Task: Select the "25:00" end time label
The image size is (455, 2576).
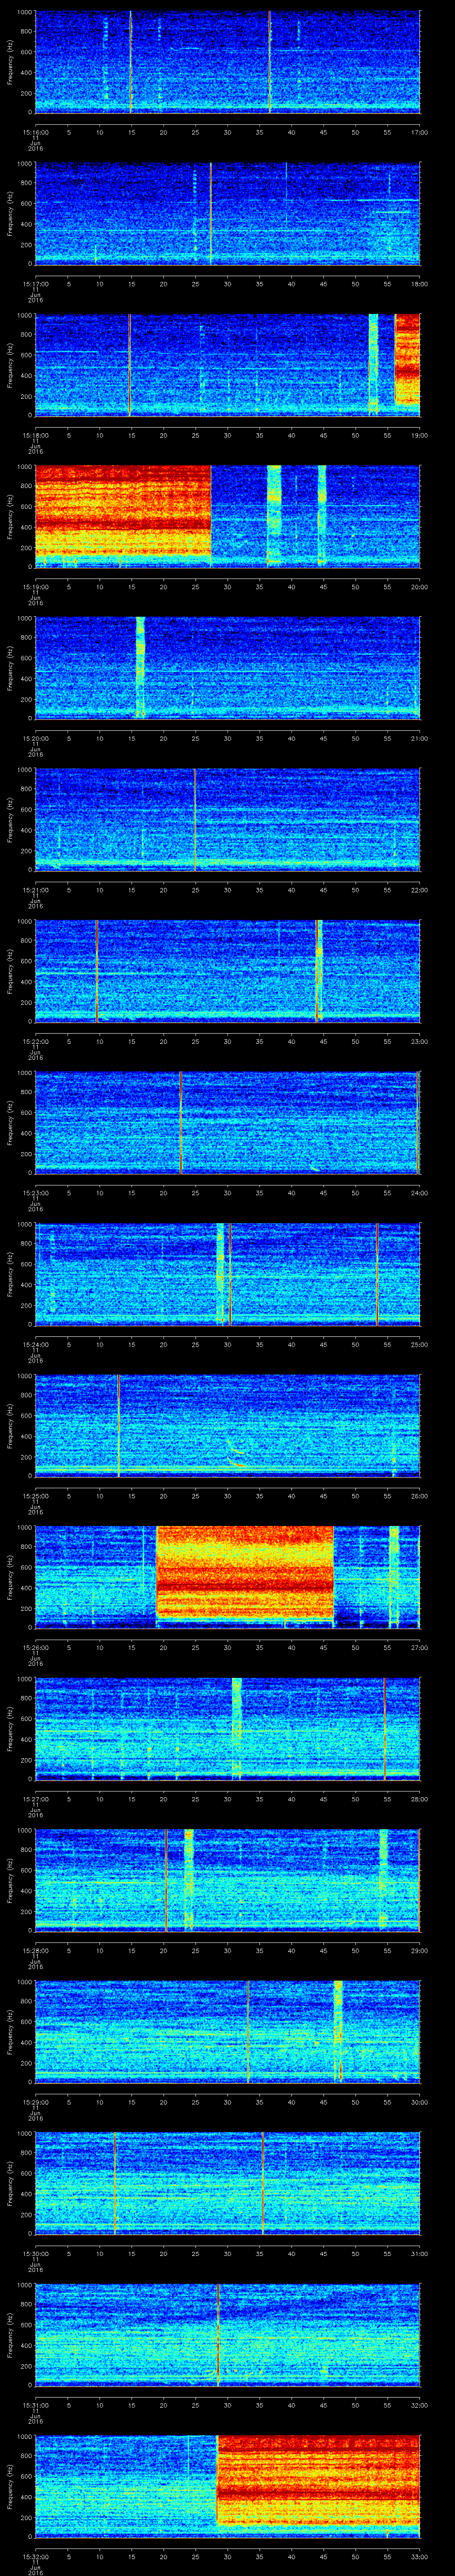Action: click(x=419, y=1344)
